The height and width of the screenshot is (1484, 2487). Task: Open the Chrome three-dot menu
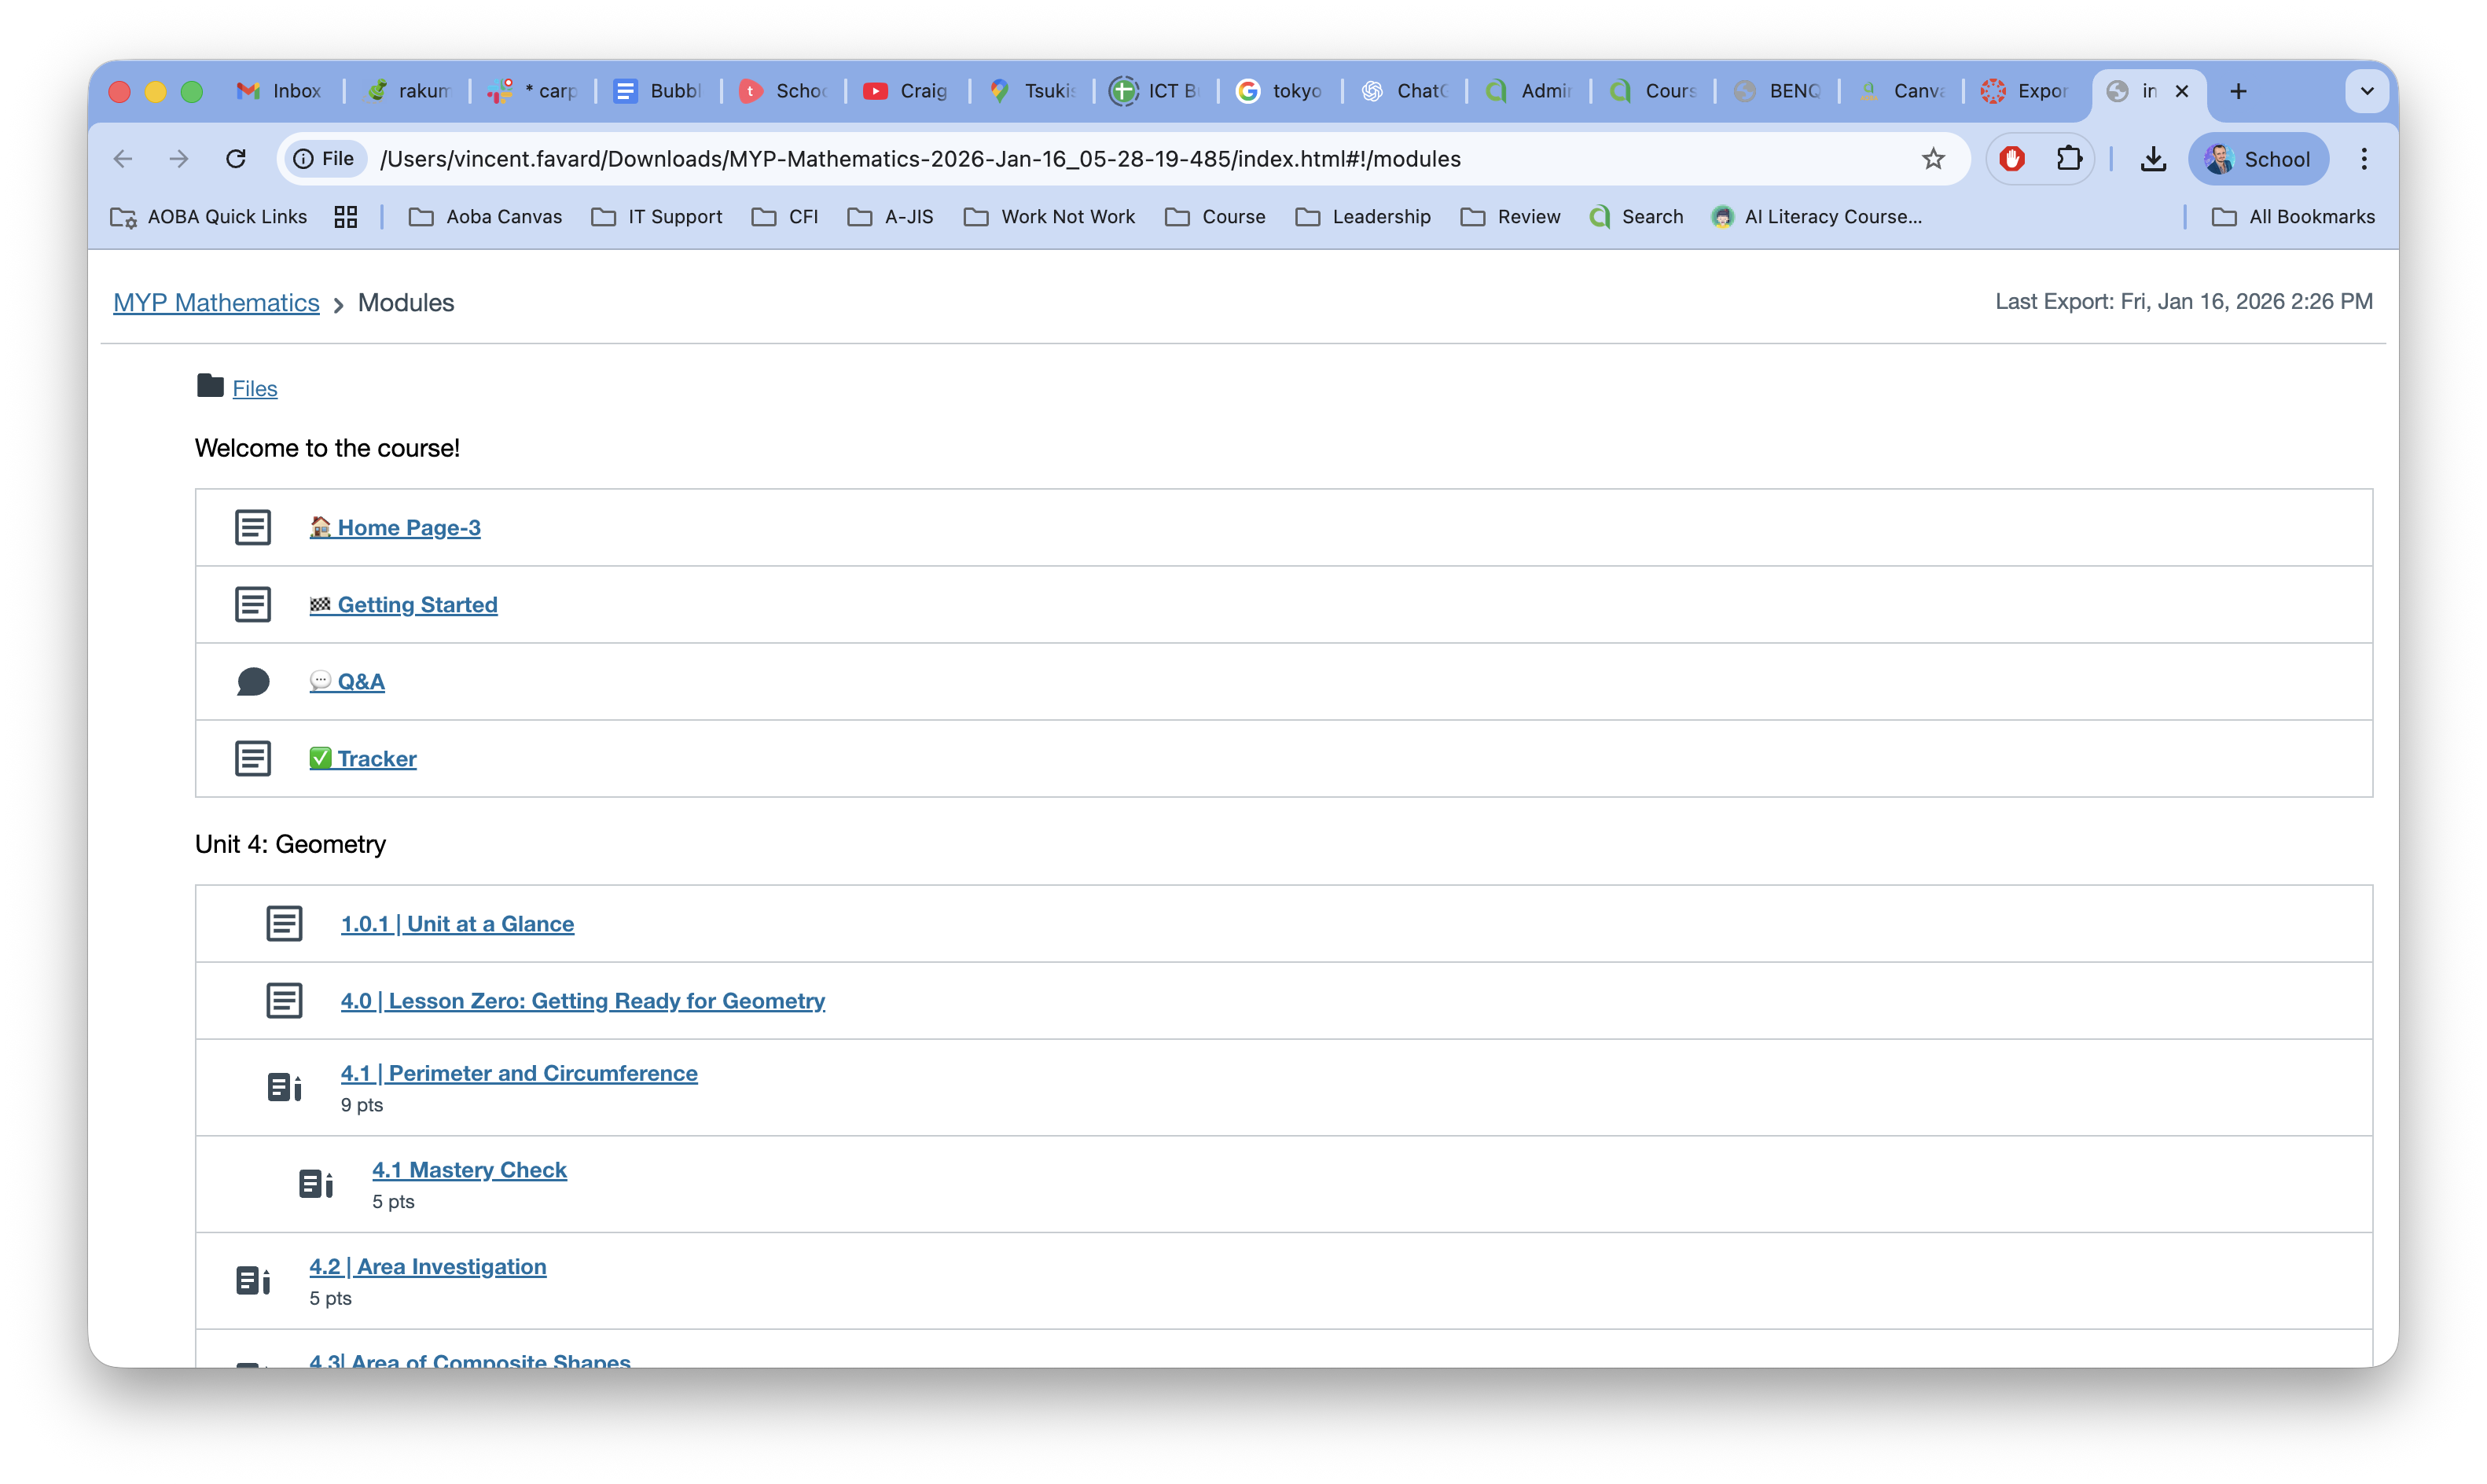click(2364, 158)
